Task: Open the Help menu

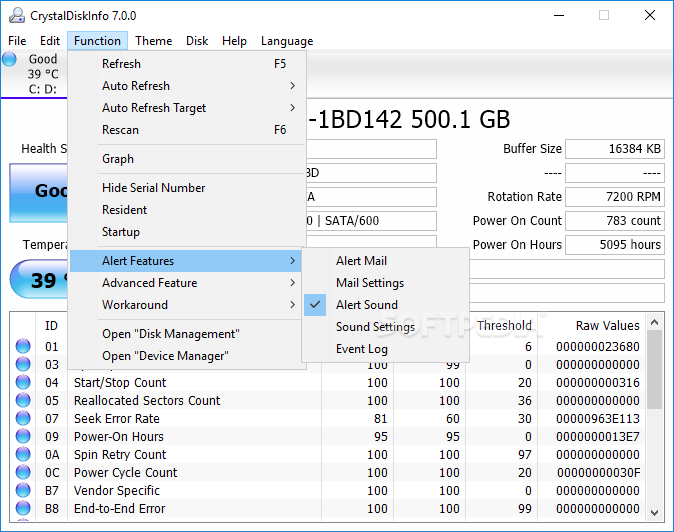Action: pos(234,41)
